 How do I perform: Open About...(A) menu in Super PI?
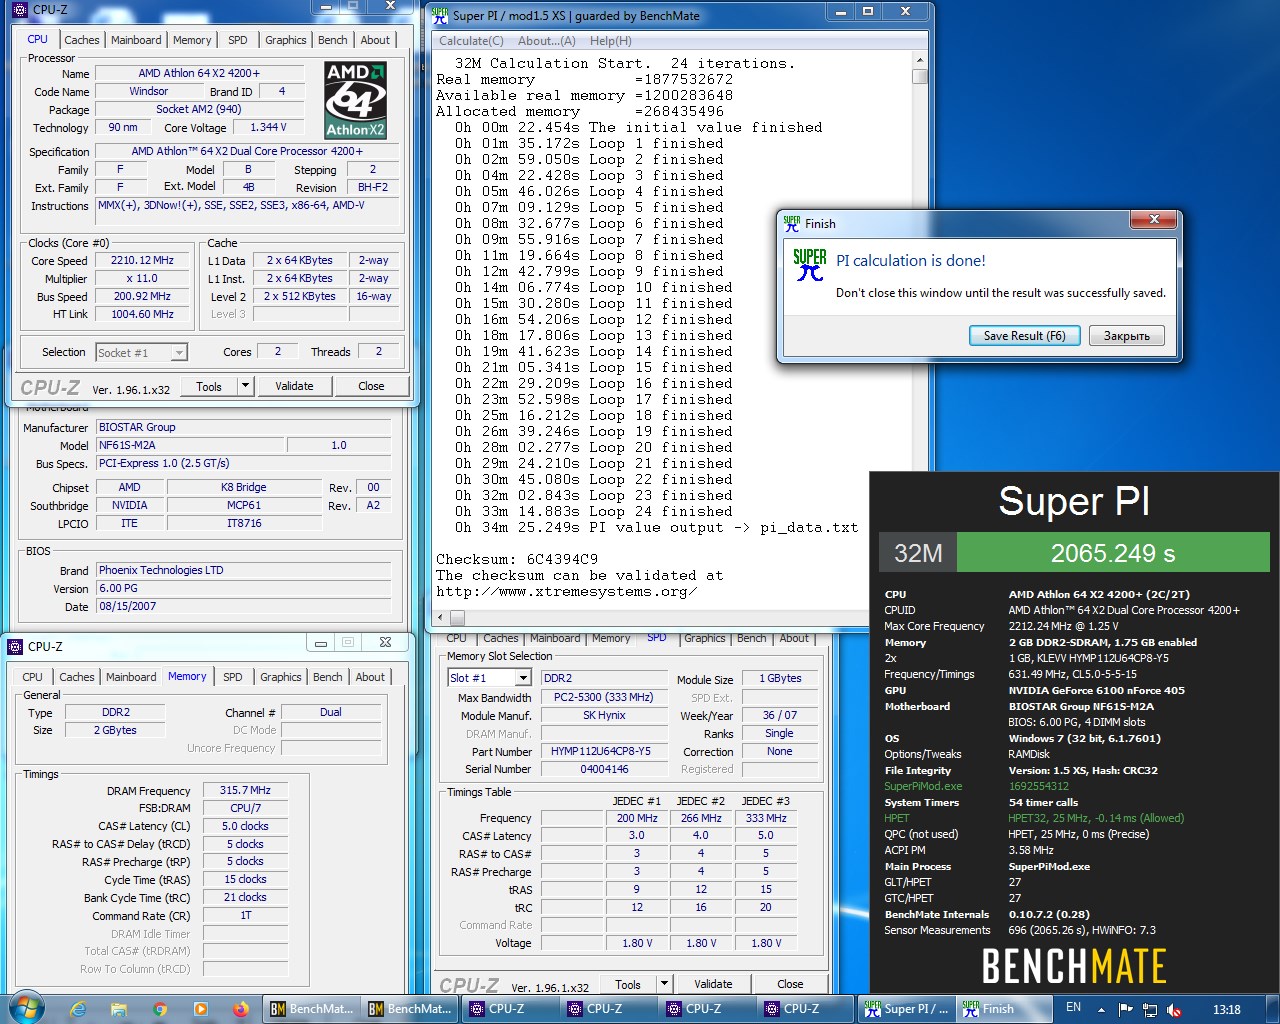click(x=547, y=41)
